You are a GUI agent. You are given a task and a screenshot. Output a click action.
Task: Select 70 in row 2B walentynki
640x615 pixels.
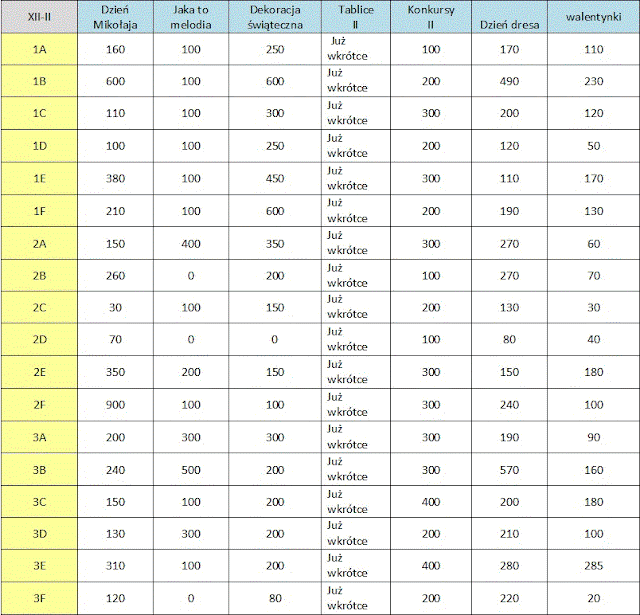593,275
